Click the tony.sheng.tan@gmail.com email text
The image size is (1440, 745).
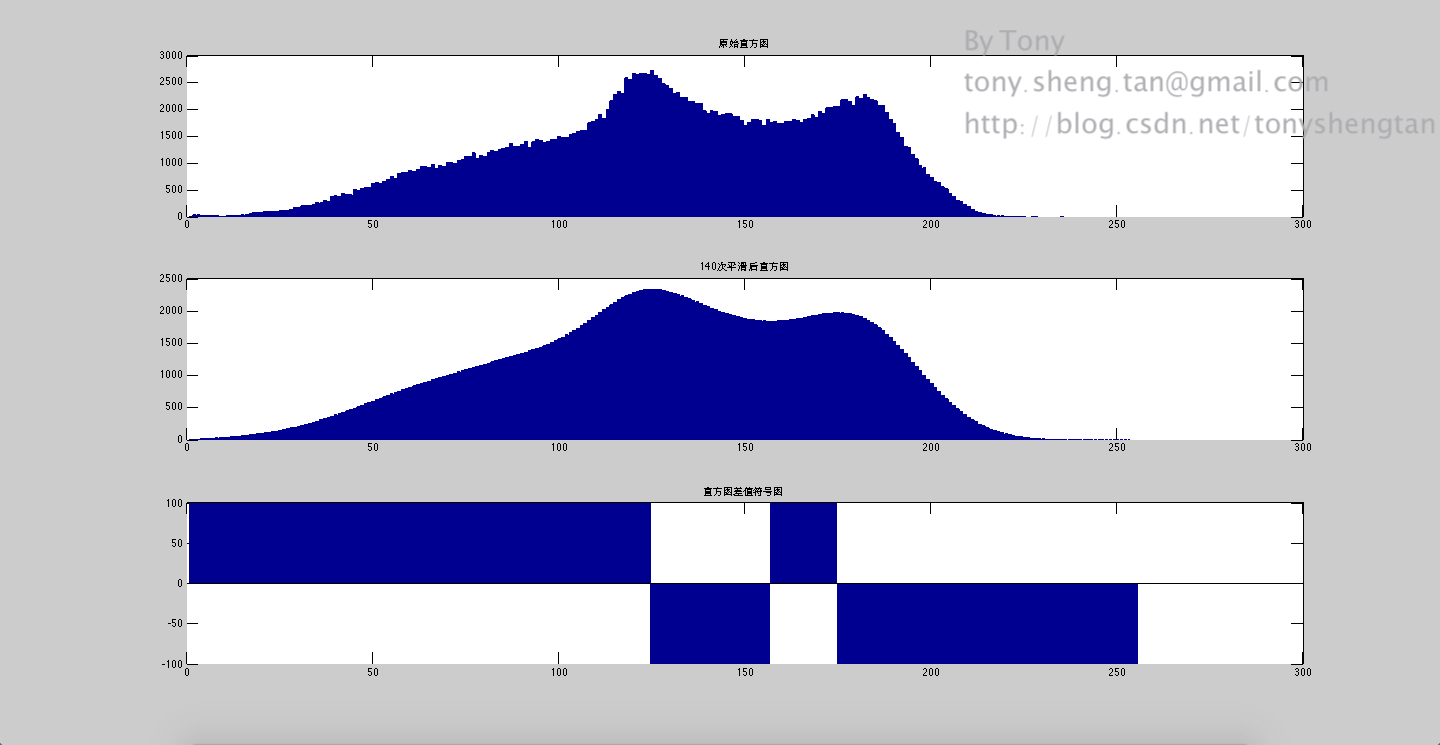click(1146, 83)
